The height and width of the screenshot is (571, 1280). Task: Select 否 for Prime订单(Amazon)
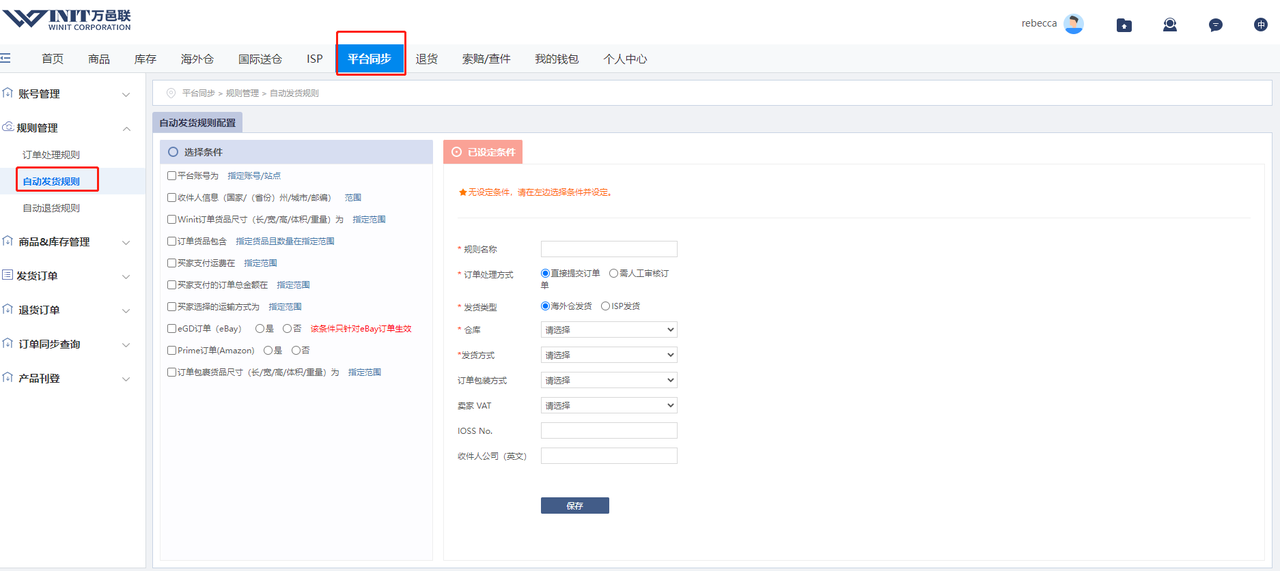(x=296, y=350)
